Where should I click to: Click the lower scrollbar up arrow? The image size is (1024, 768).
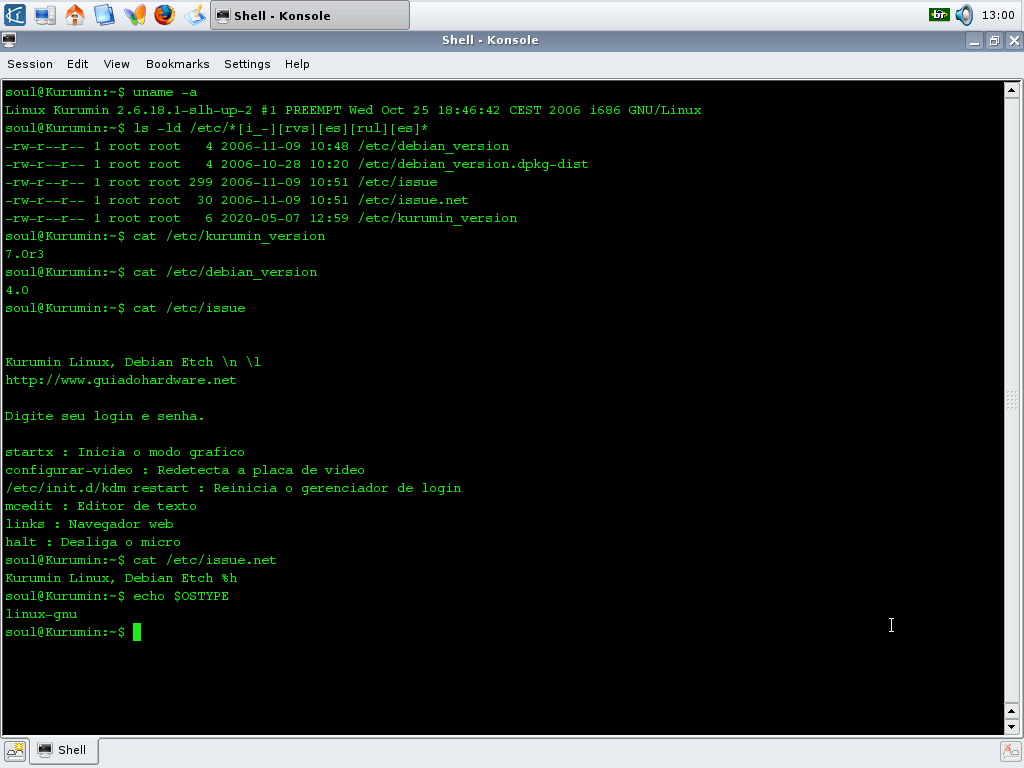point(1012,711)
